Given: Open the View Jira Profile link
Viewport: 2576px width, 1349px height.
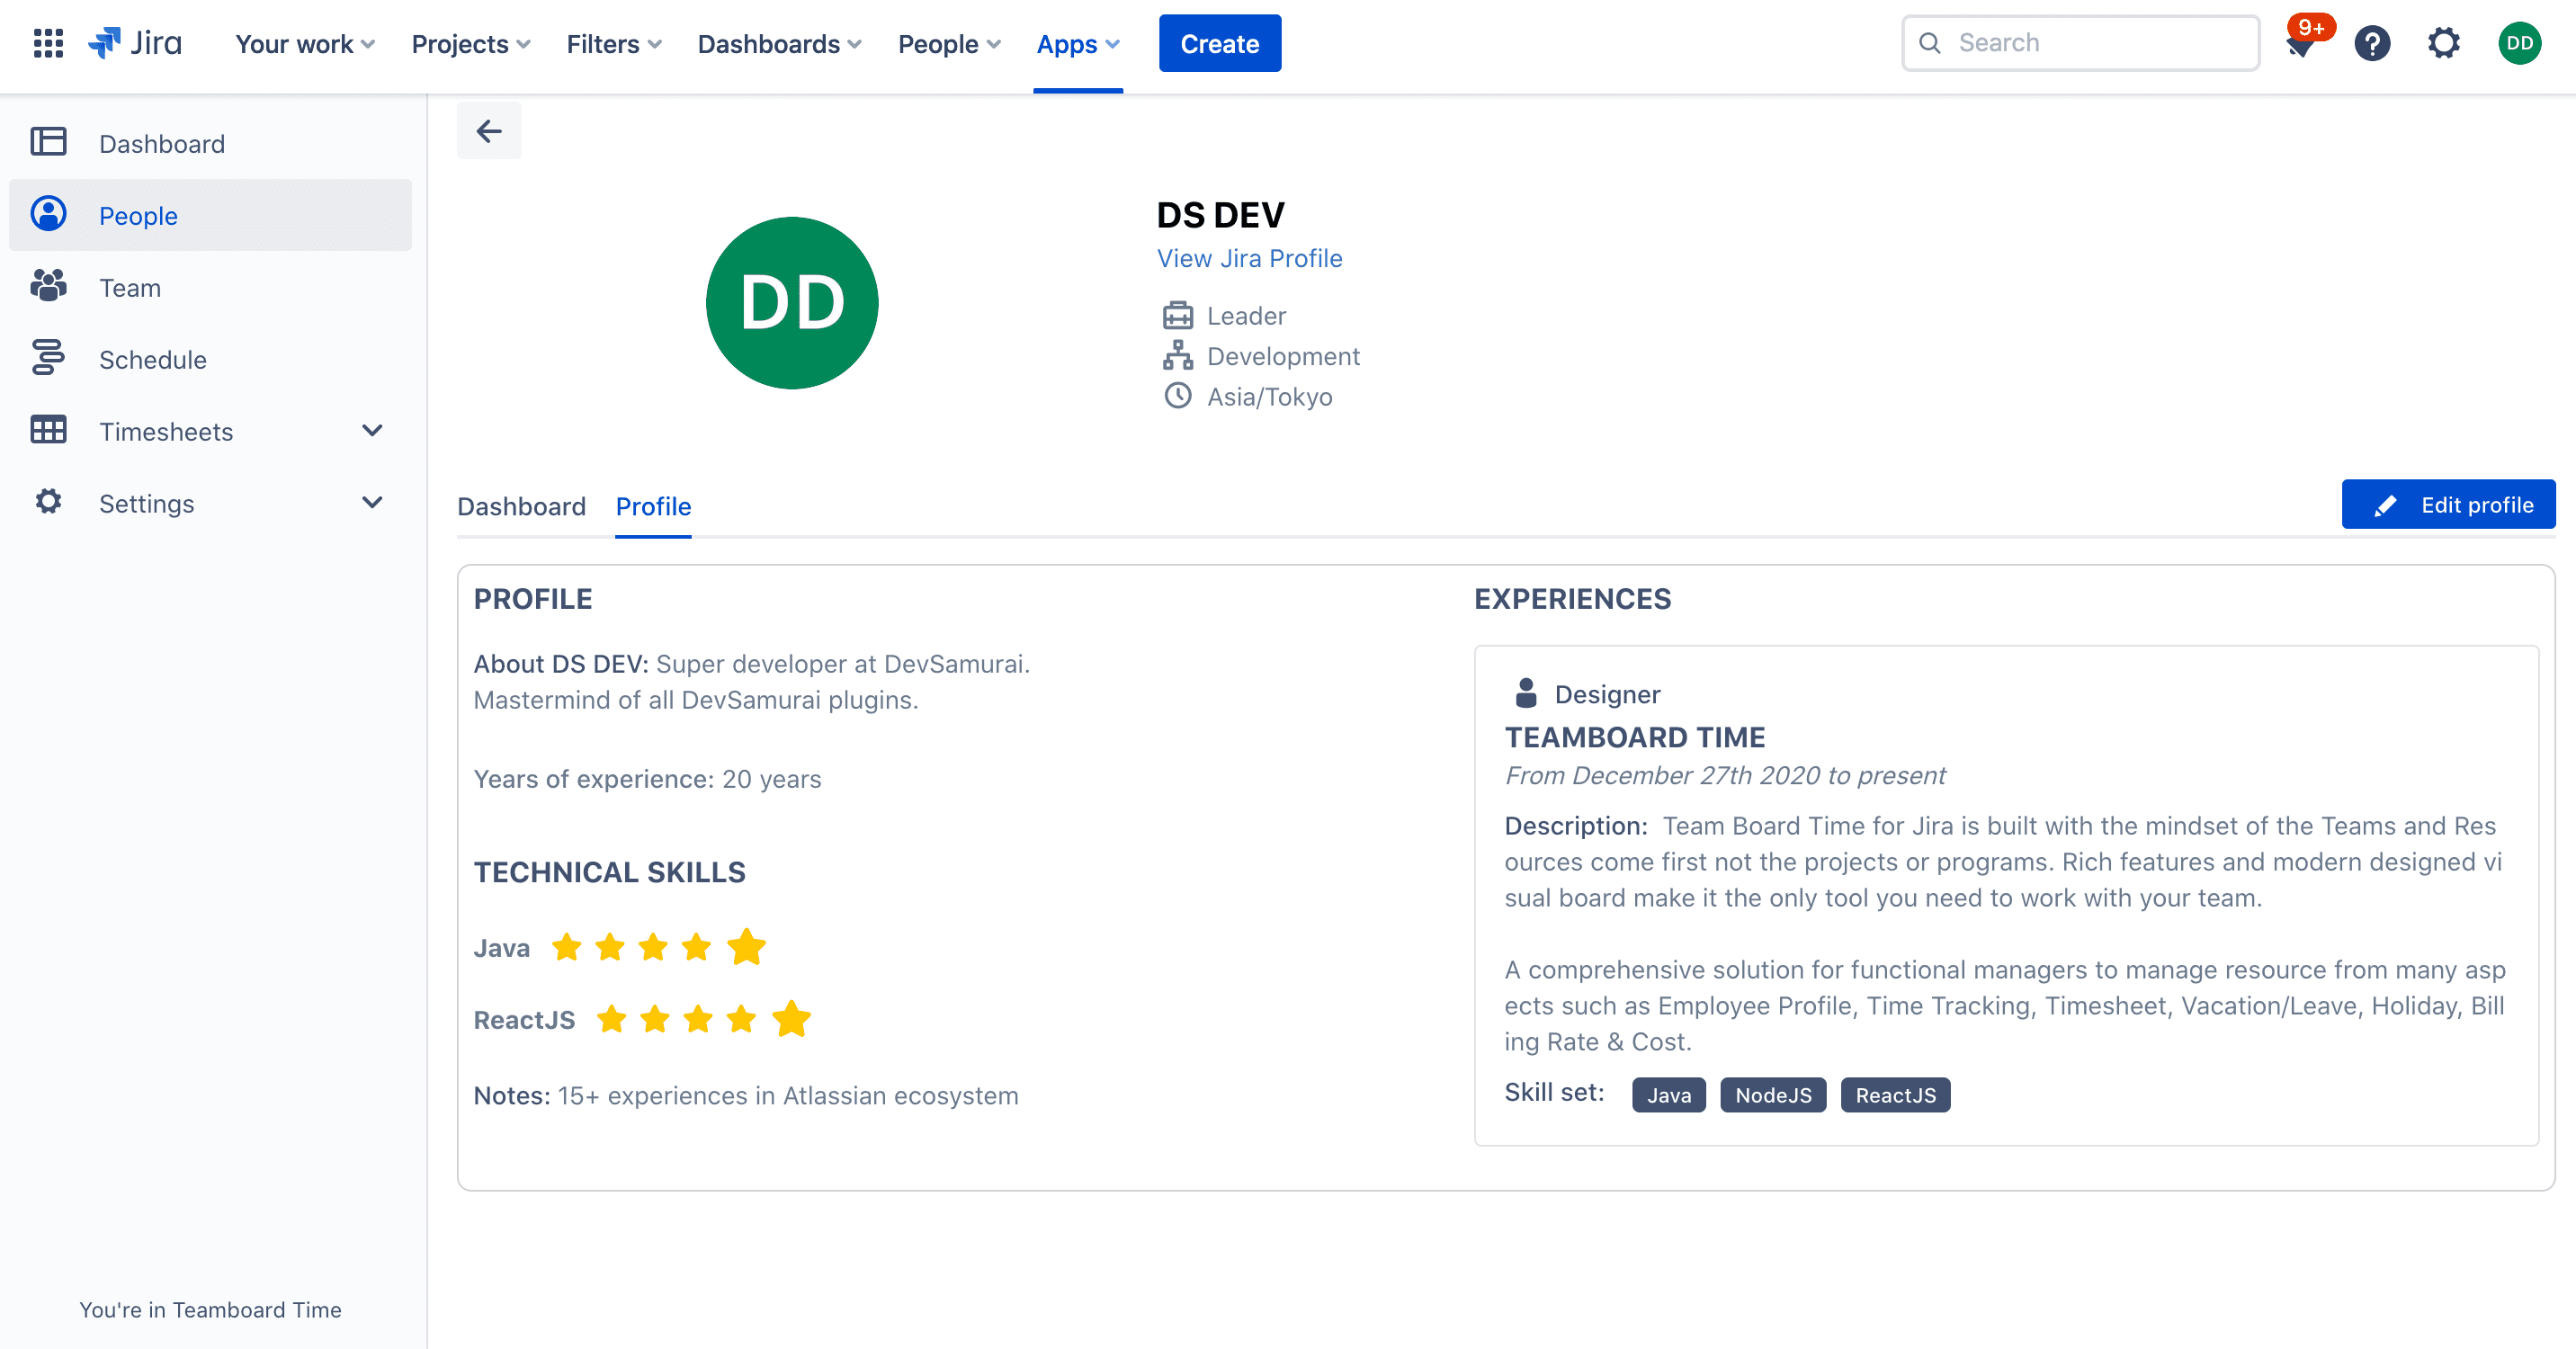Looking at the screenshot, I should point(1249,257).
